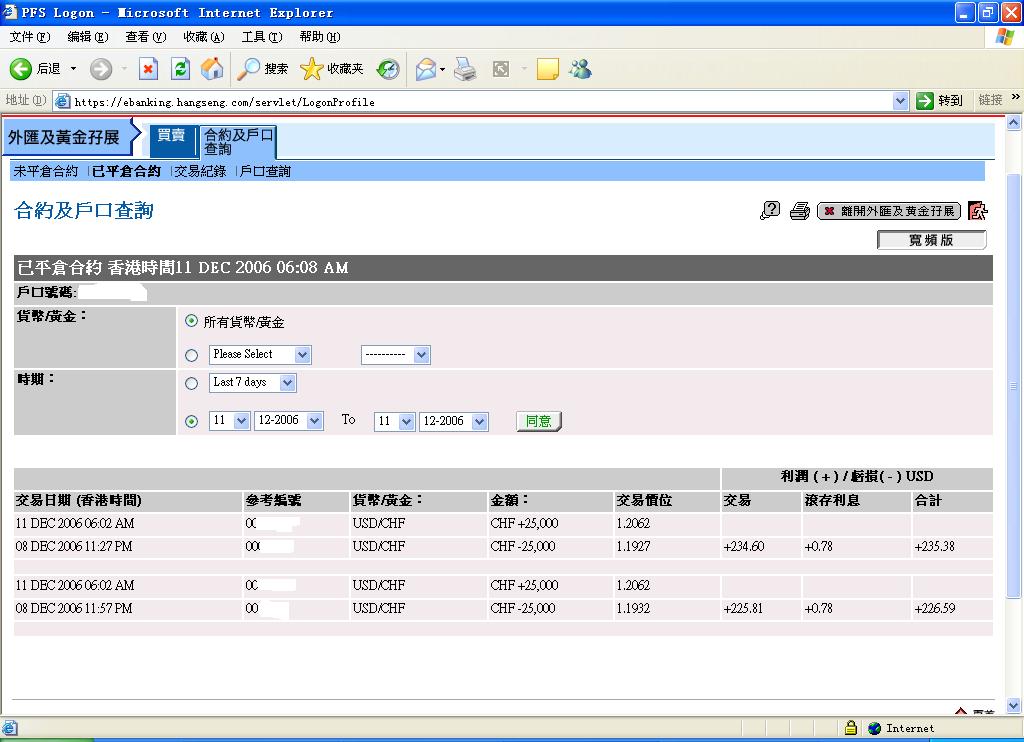Open the dashed second currency dropdown
Image resolution: width=1024 pixels, height=742 pixels.
click(x=396, y=355)
